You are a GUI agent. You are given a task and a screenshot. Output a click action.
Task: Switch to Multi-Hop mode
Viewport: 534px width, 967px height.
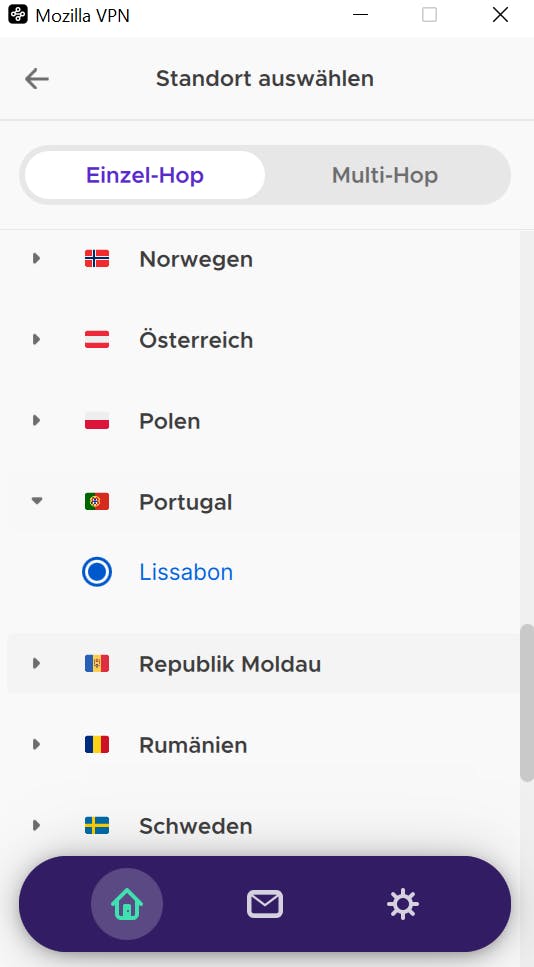coord(385,175)
